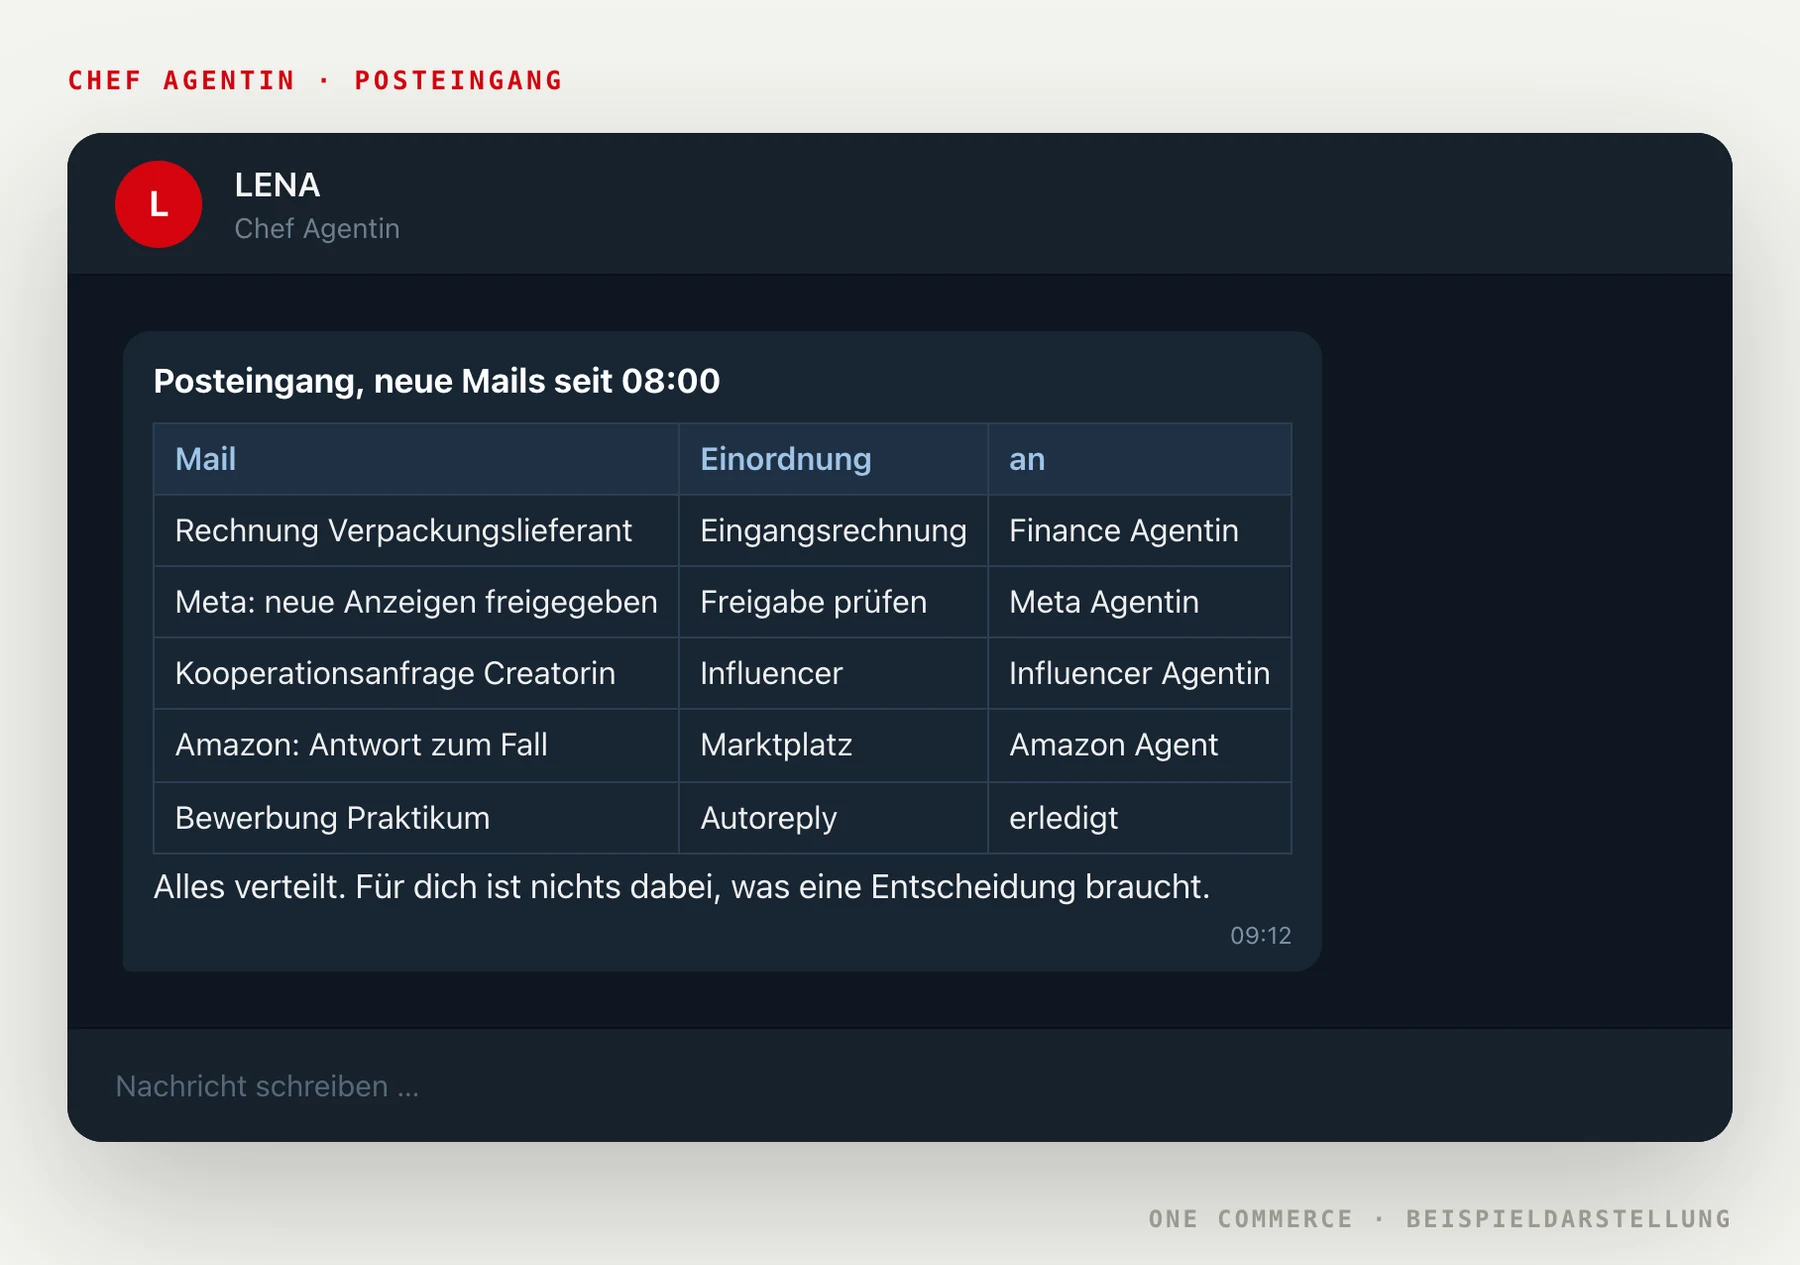Click the red Chef Agentin · Posteingang title
The image size is (1800, 1265).
pyautogui.click(x=316, y=80)
